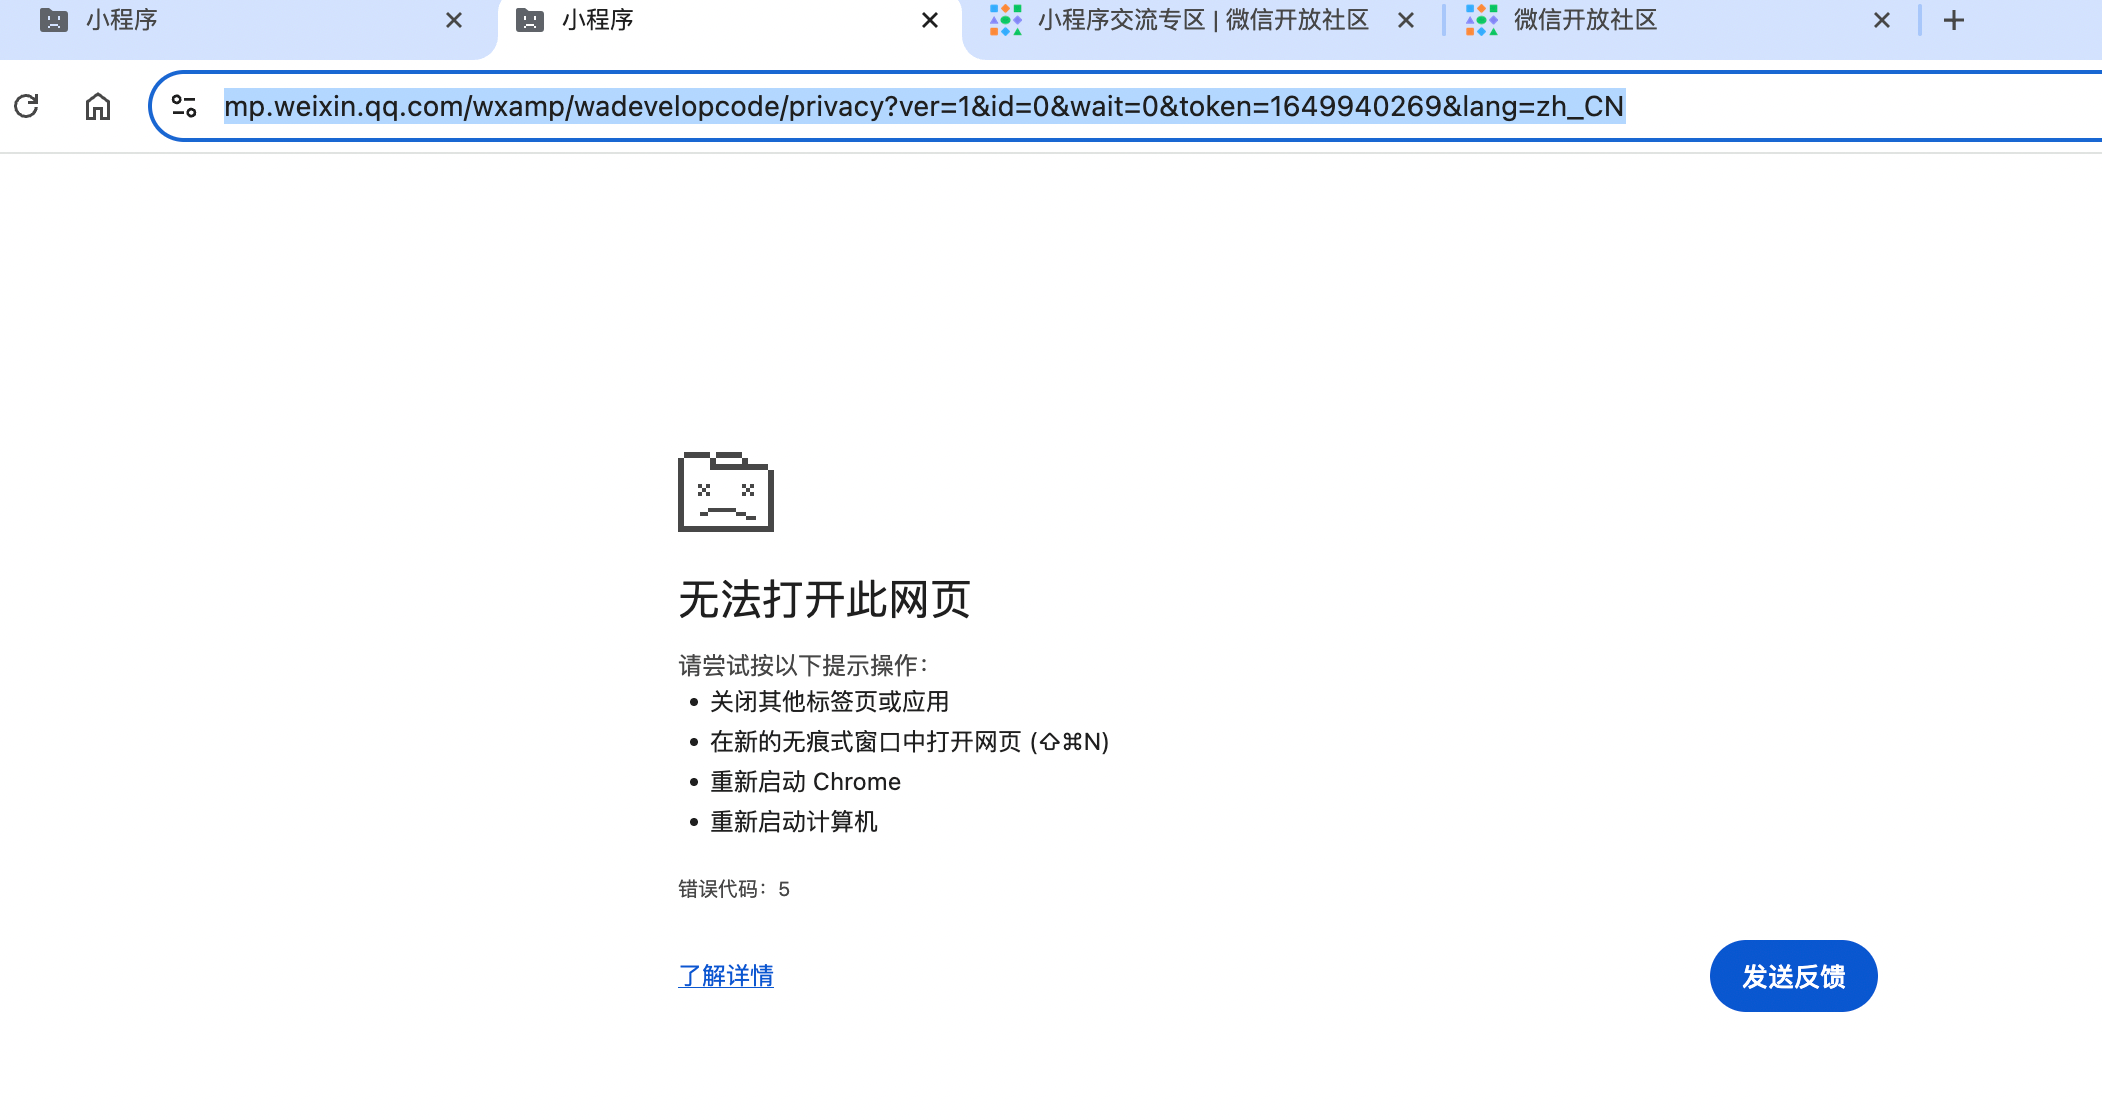Click the home button icon
Screen dimensions: 2102x1120
pos(97,106)
